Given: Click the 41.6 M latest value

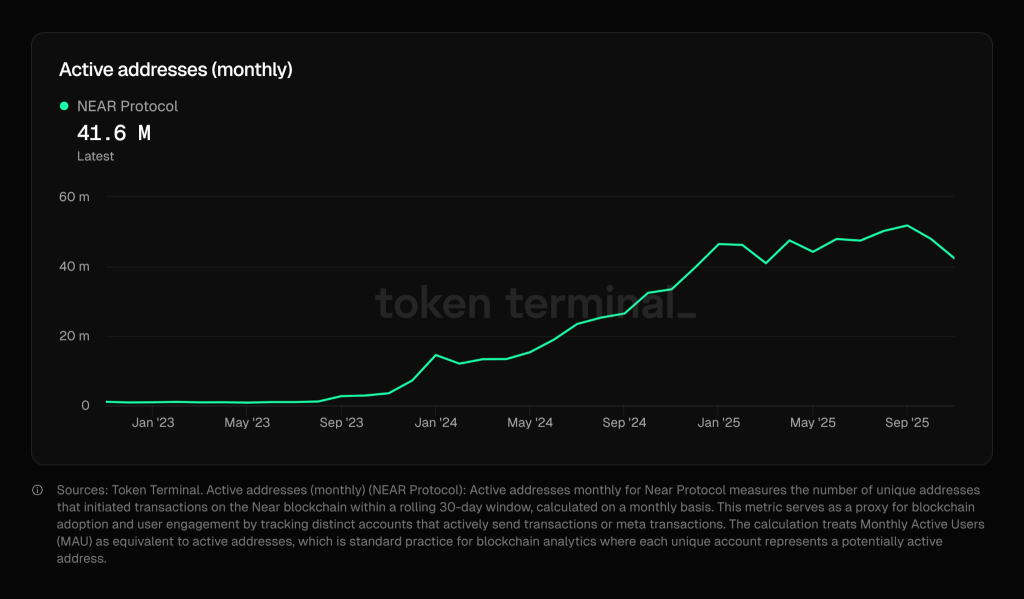Looking at the screenshot, I should (x=114, y=133).
